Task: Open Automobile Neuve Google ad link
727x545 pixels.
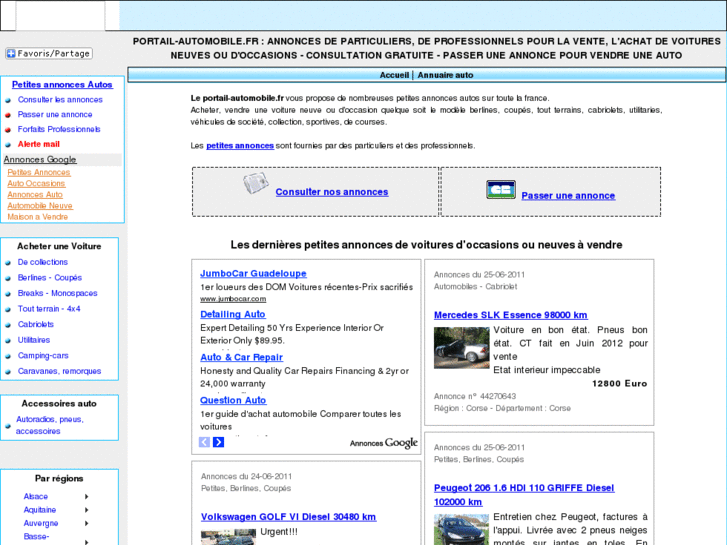Action: tap(40, 206)
